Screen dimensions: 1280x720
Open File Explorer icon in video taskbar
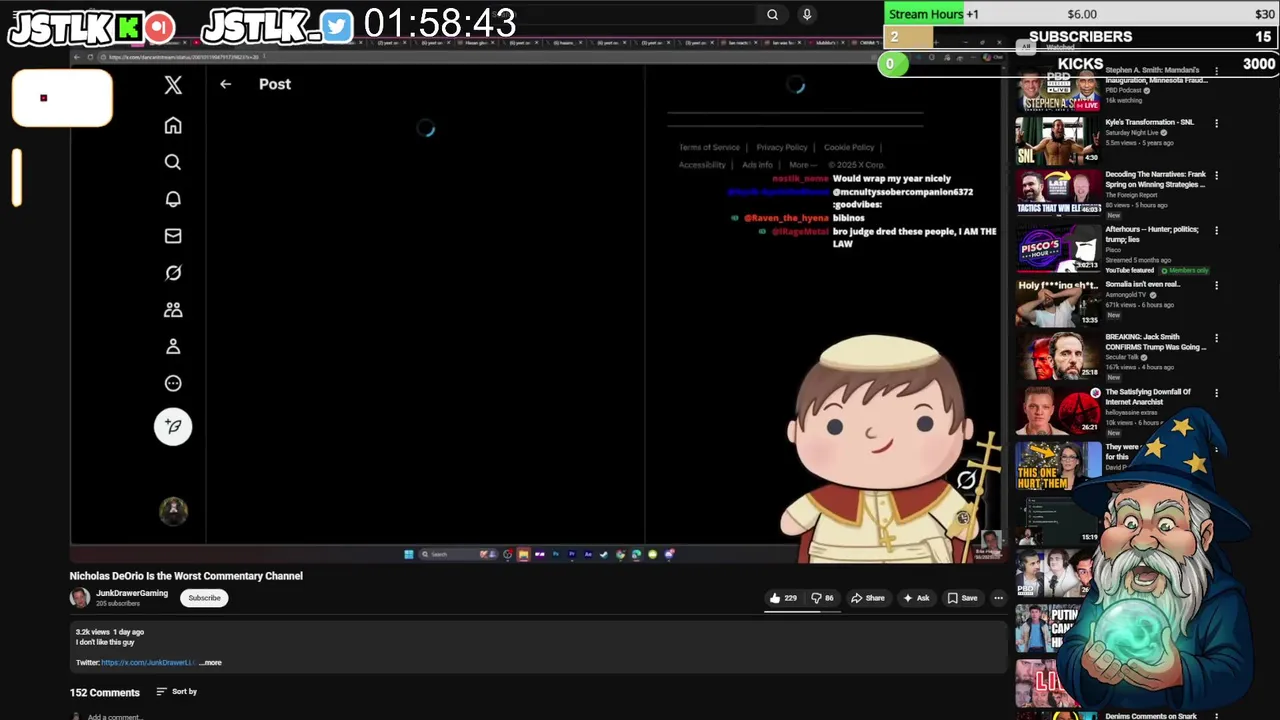pos(523,554)
